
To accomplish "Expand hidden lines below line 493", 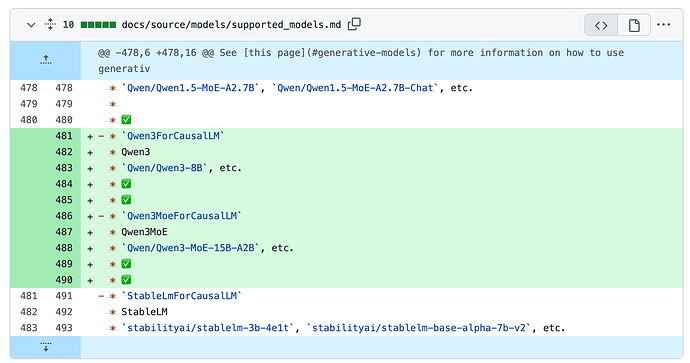I will tap(46, 347).
